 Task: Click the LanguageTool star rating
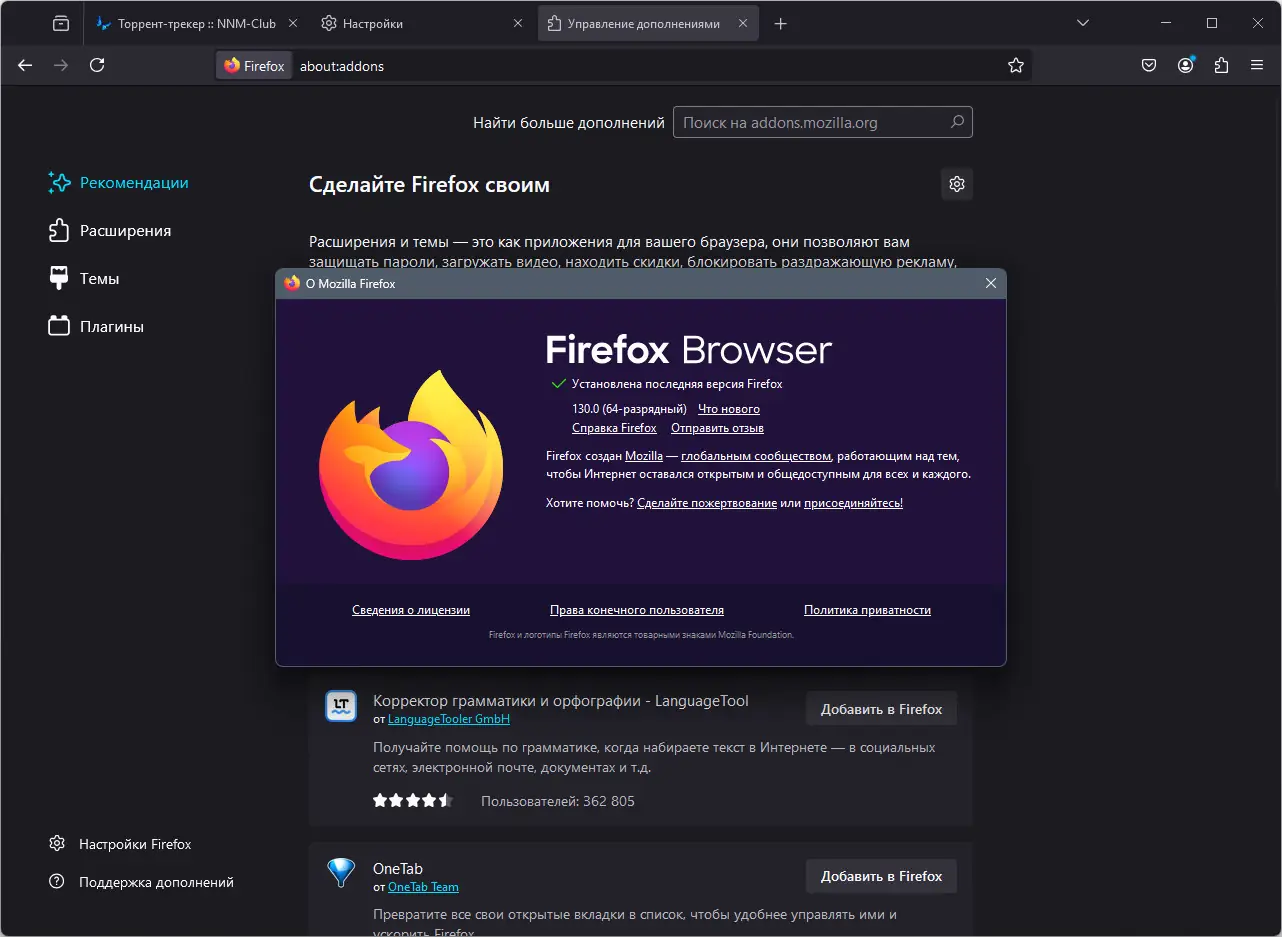click(x=413, y=801)
